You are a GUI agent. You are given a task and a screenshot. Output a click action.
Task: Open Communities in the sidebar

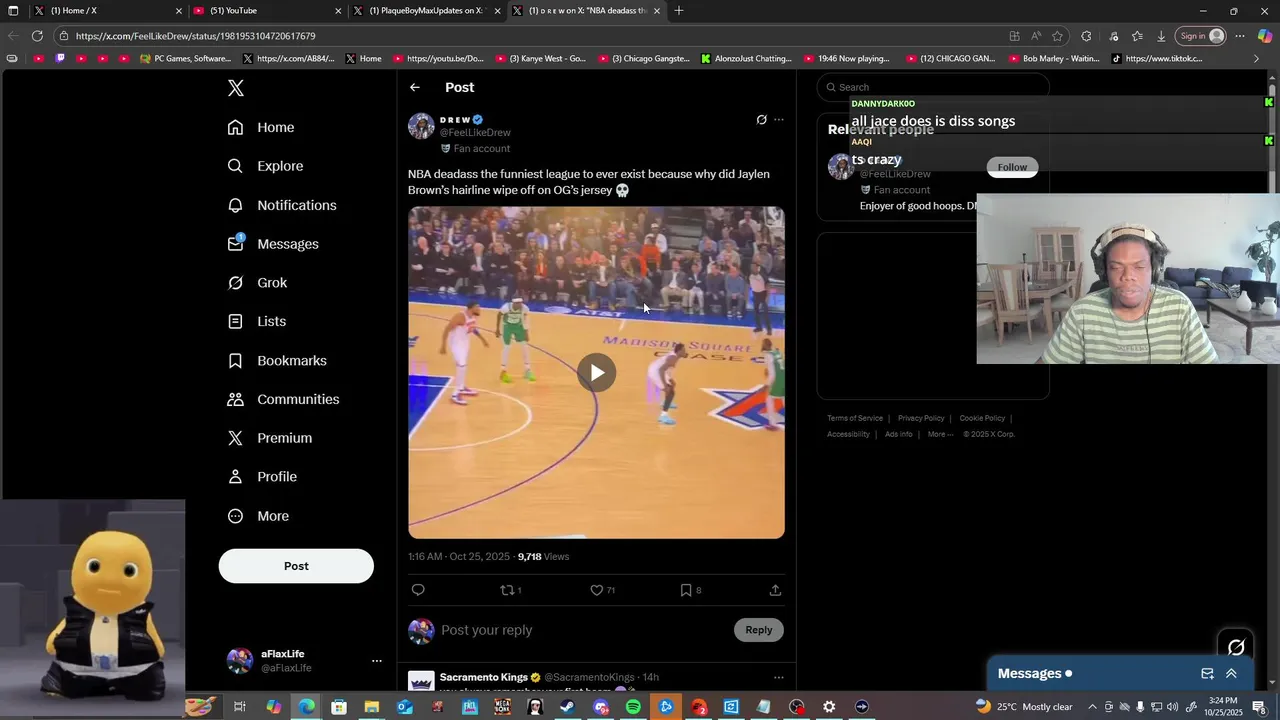[283, 399]
